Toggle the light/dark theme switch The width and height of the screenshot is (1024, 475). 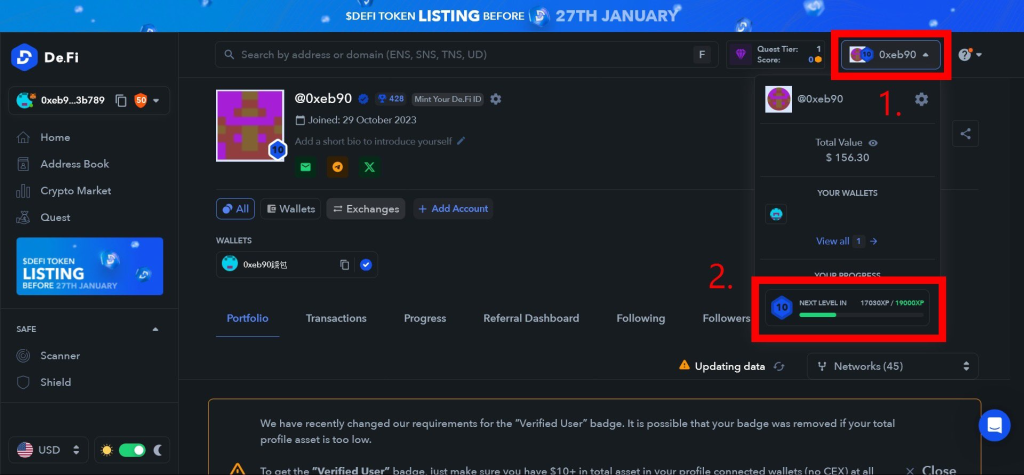pos(132,450)
